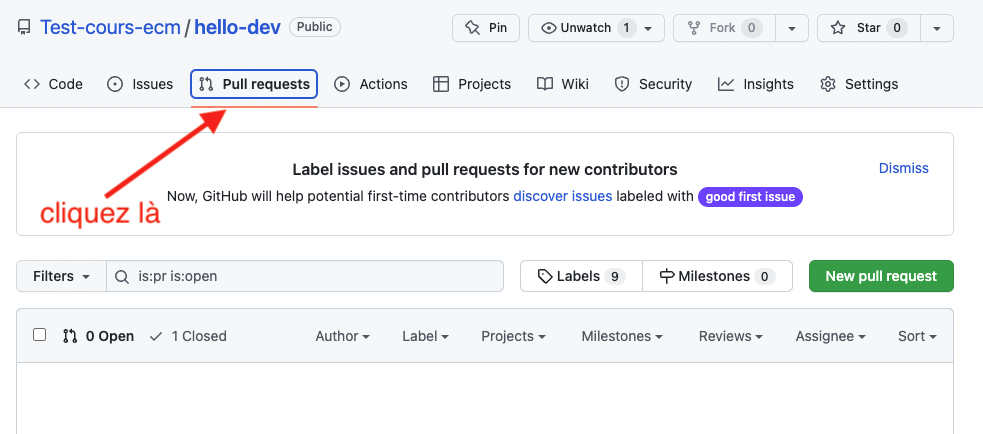Click the Pin repository button
Viewport: 983px width, 434px height.
486,28
